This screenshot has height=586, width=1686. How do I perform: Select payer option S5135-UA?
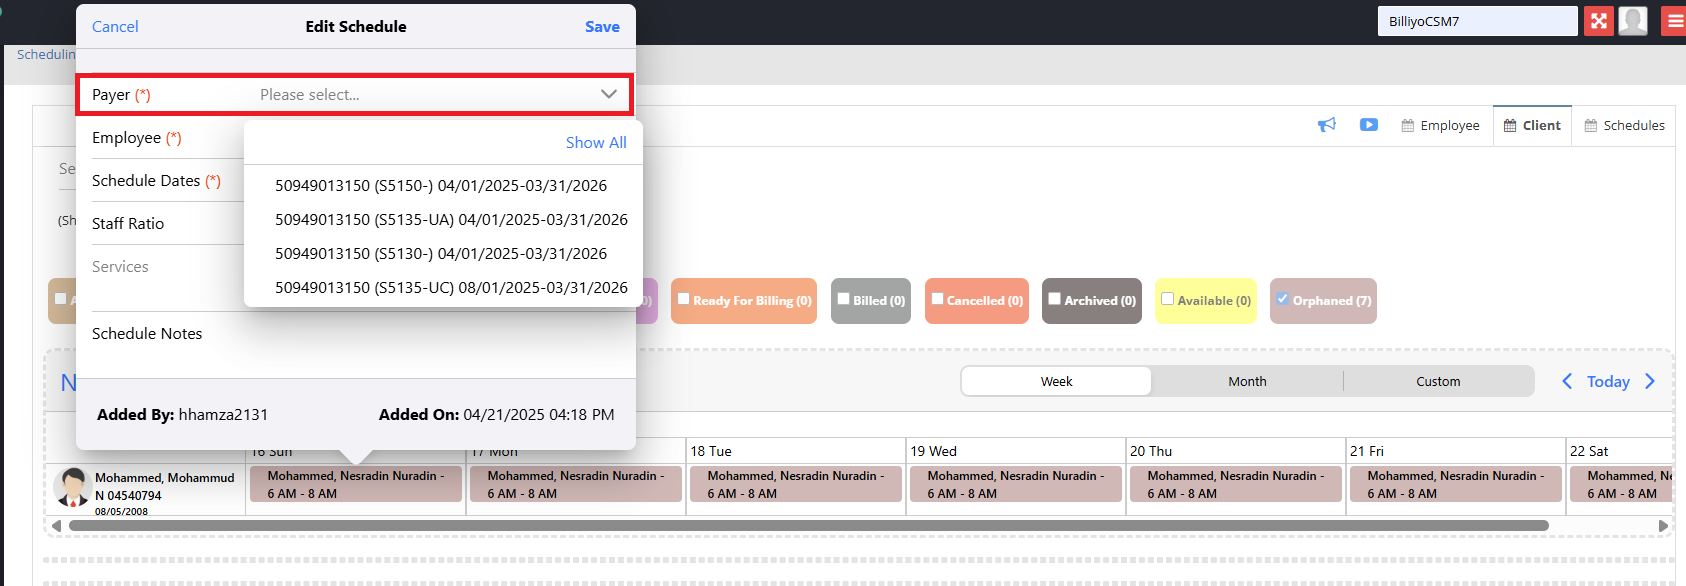(451, 219)
